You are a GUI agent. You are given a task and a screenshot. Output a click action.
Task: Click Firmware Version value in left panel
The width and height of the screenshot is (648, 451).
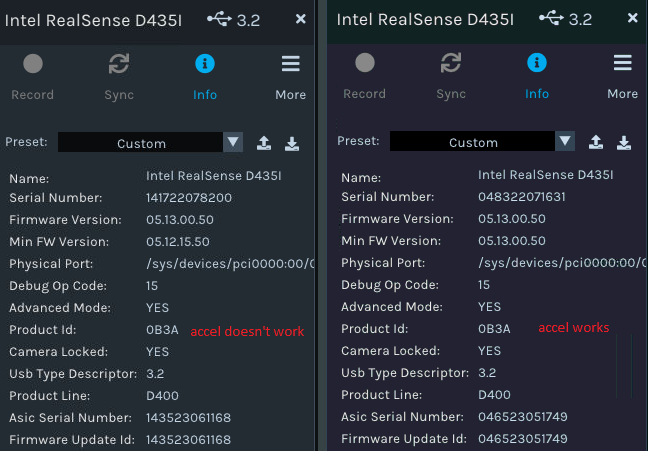tap(180, 220)
